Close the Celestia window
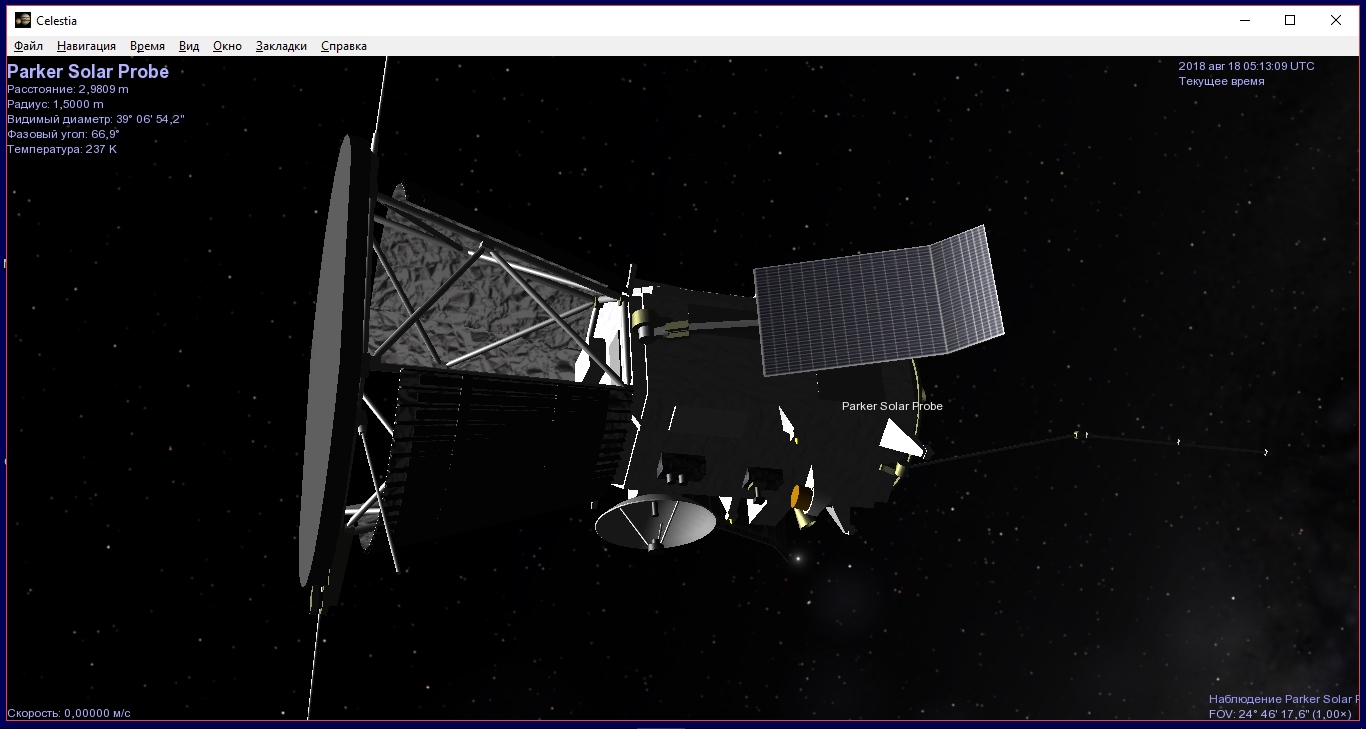This screenshot has height=729, width=1366. [1336, 20]
